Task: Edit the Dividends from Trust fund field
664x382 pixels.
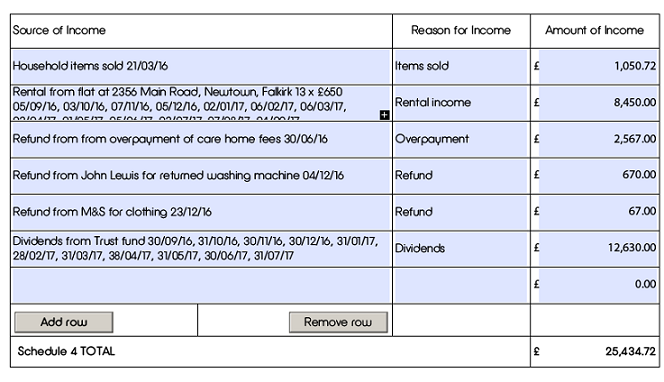Action: tap(201, 249)
